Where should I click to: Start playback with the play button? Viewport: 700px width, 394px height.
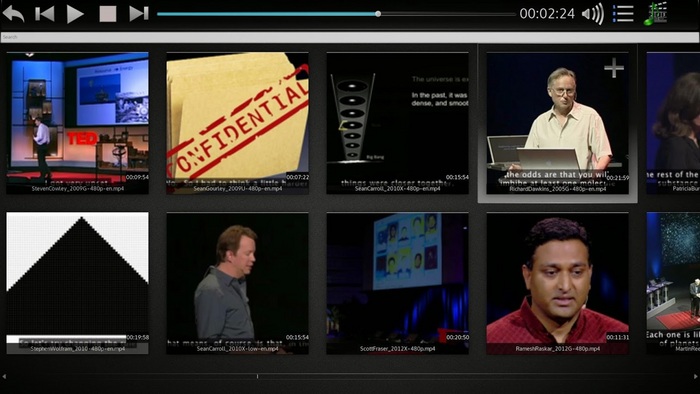point(75,14)
